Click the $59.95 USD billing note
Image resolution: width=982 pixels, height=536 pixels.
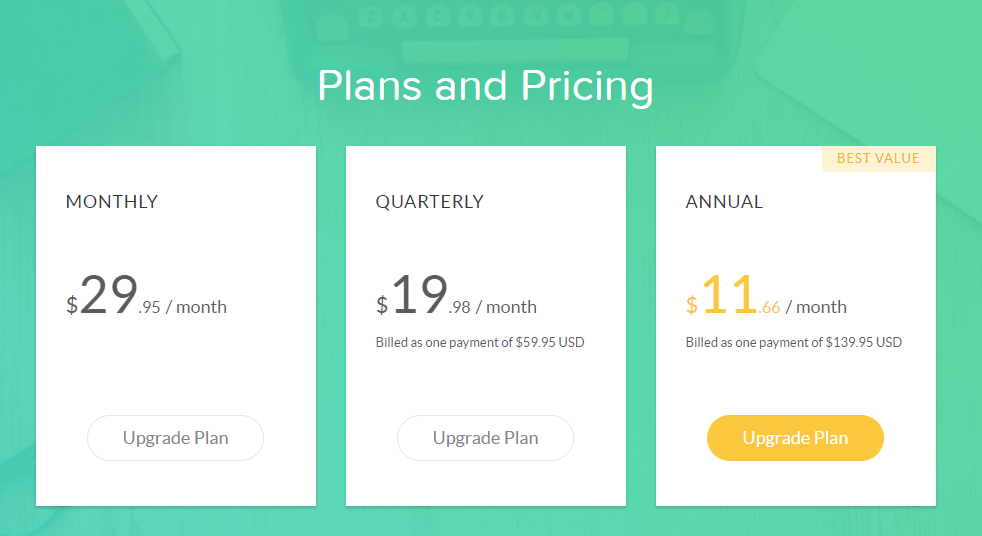point(480,342)
